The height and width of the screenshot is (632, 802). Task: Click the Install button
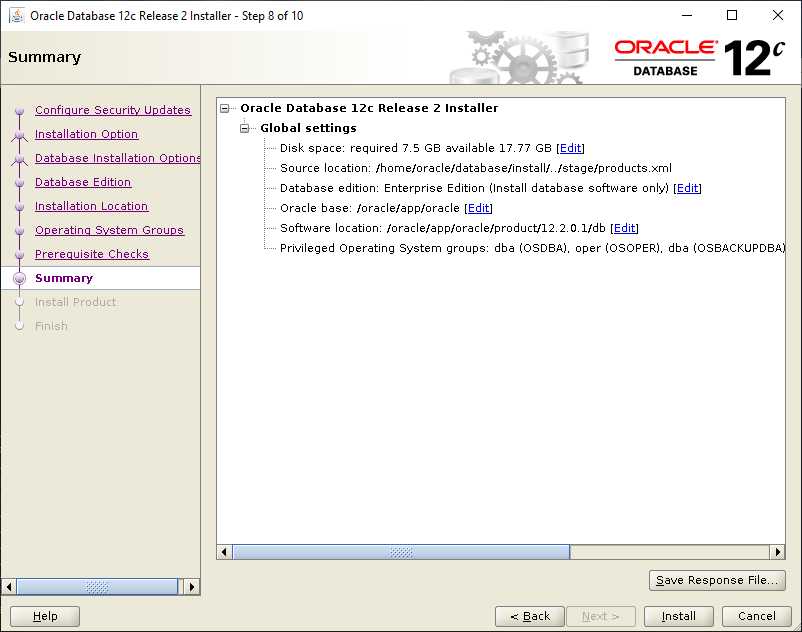(x=678, y=616)
